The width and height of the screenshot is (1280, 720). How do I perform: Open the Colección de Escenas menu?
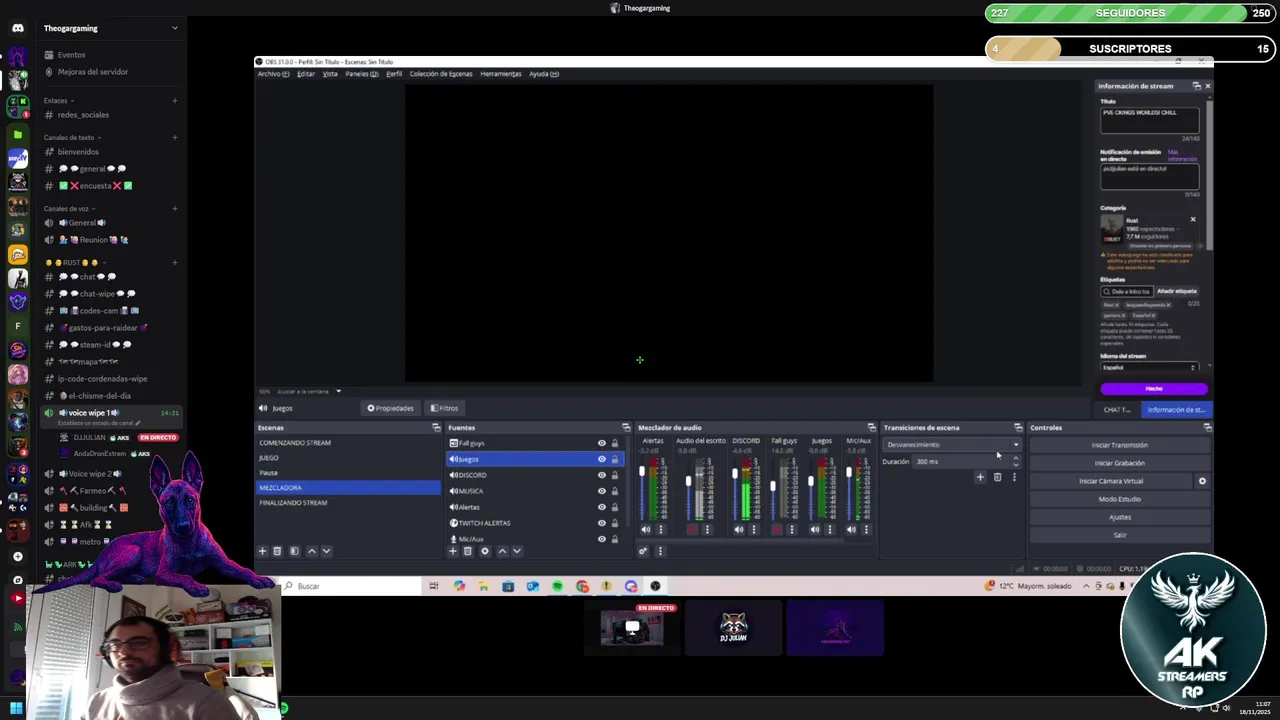click(441, 74)
